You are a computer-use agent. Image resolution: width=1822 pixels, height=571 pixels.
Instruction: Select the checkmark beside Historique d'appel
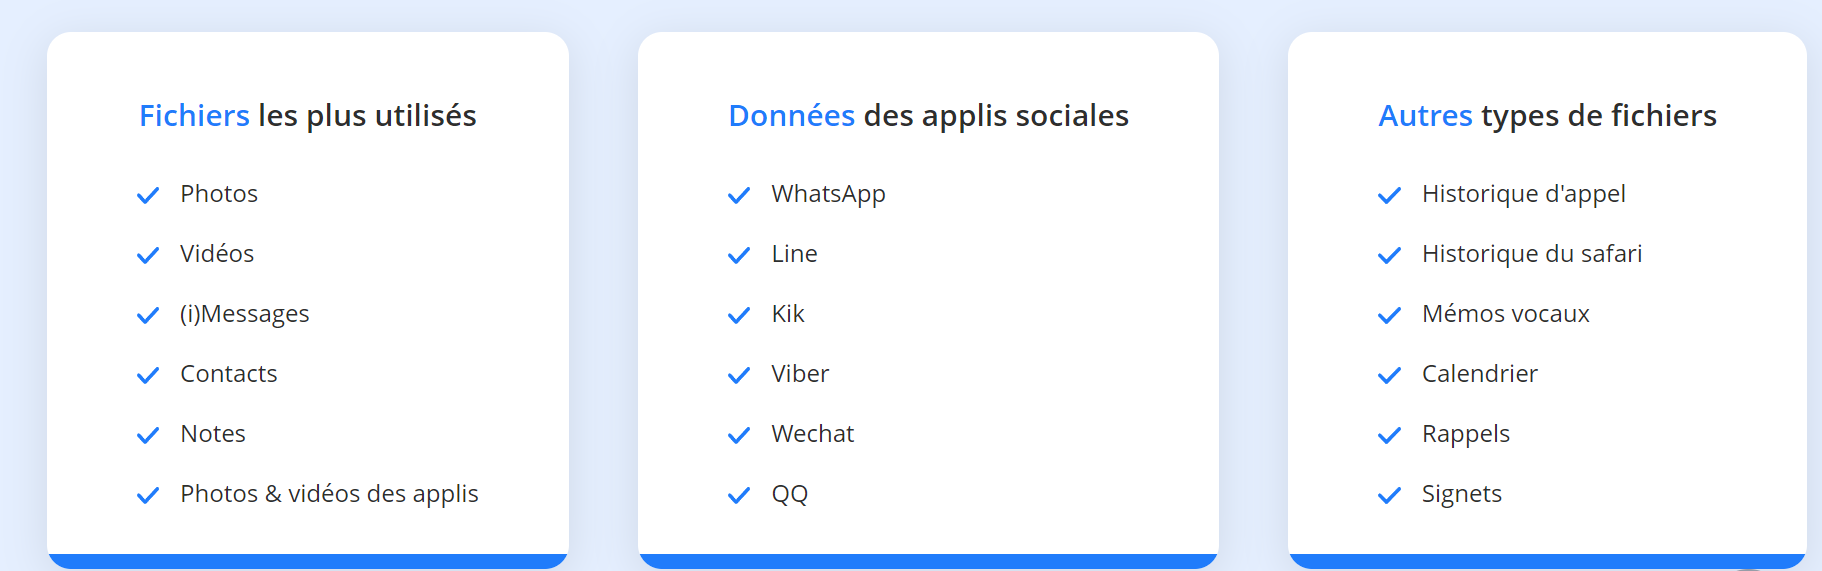click(x=1389, y=195)
